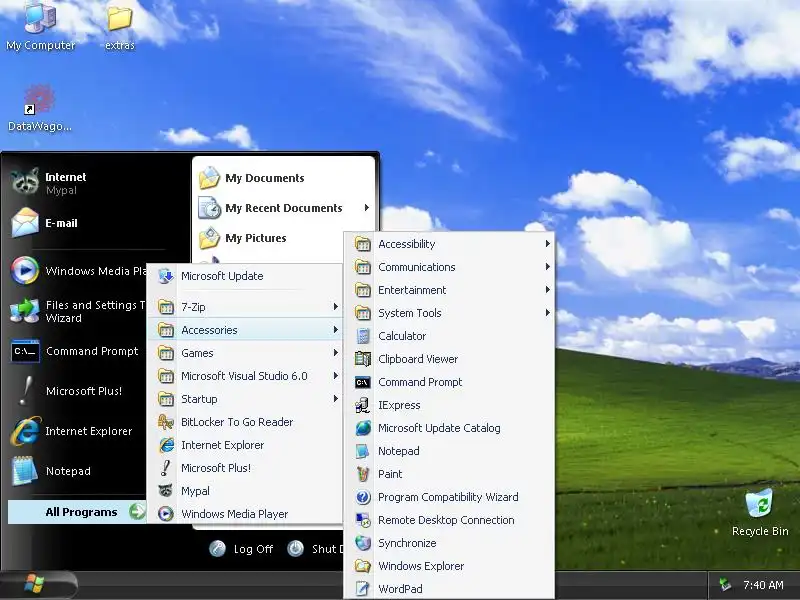
Task: Launch Command Prompt from Accessories submenu
Action: pos(449,382)
